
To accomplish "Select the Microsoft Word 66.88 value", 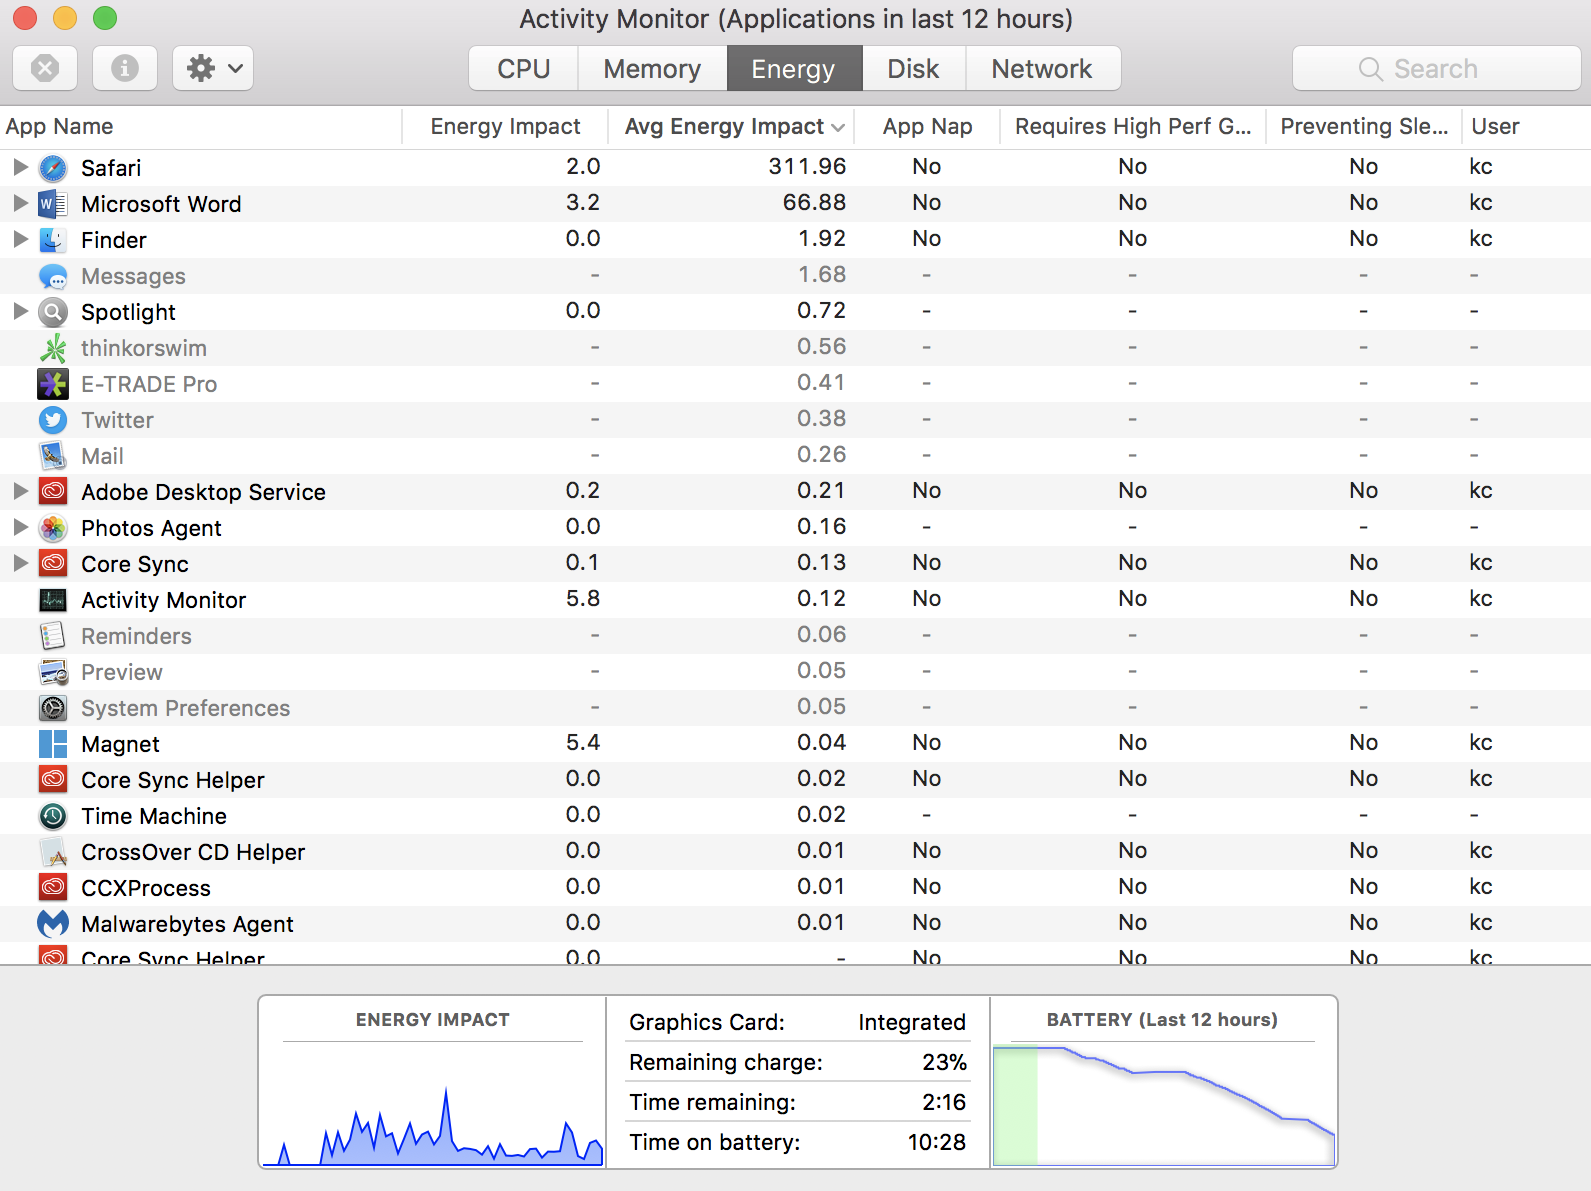I will click(x=814, y=203).
